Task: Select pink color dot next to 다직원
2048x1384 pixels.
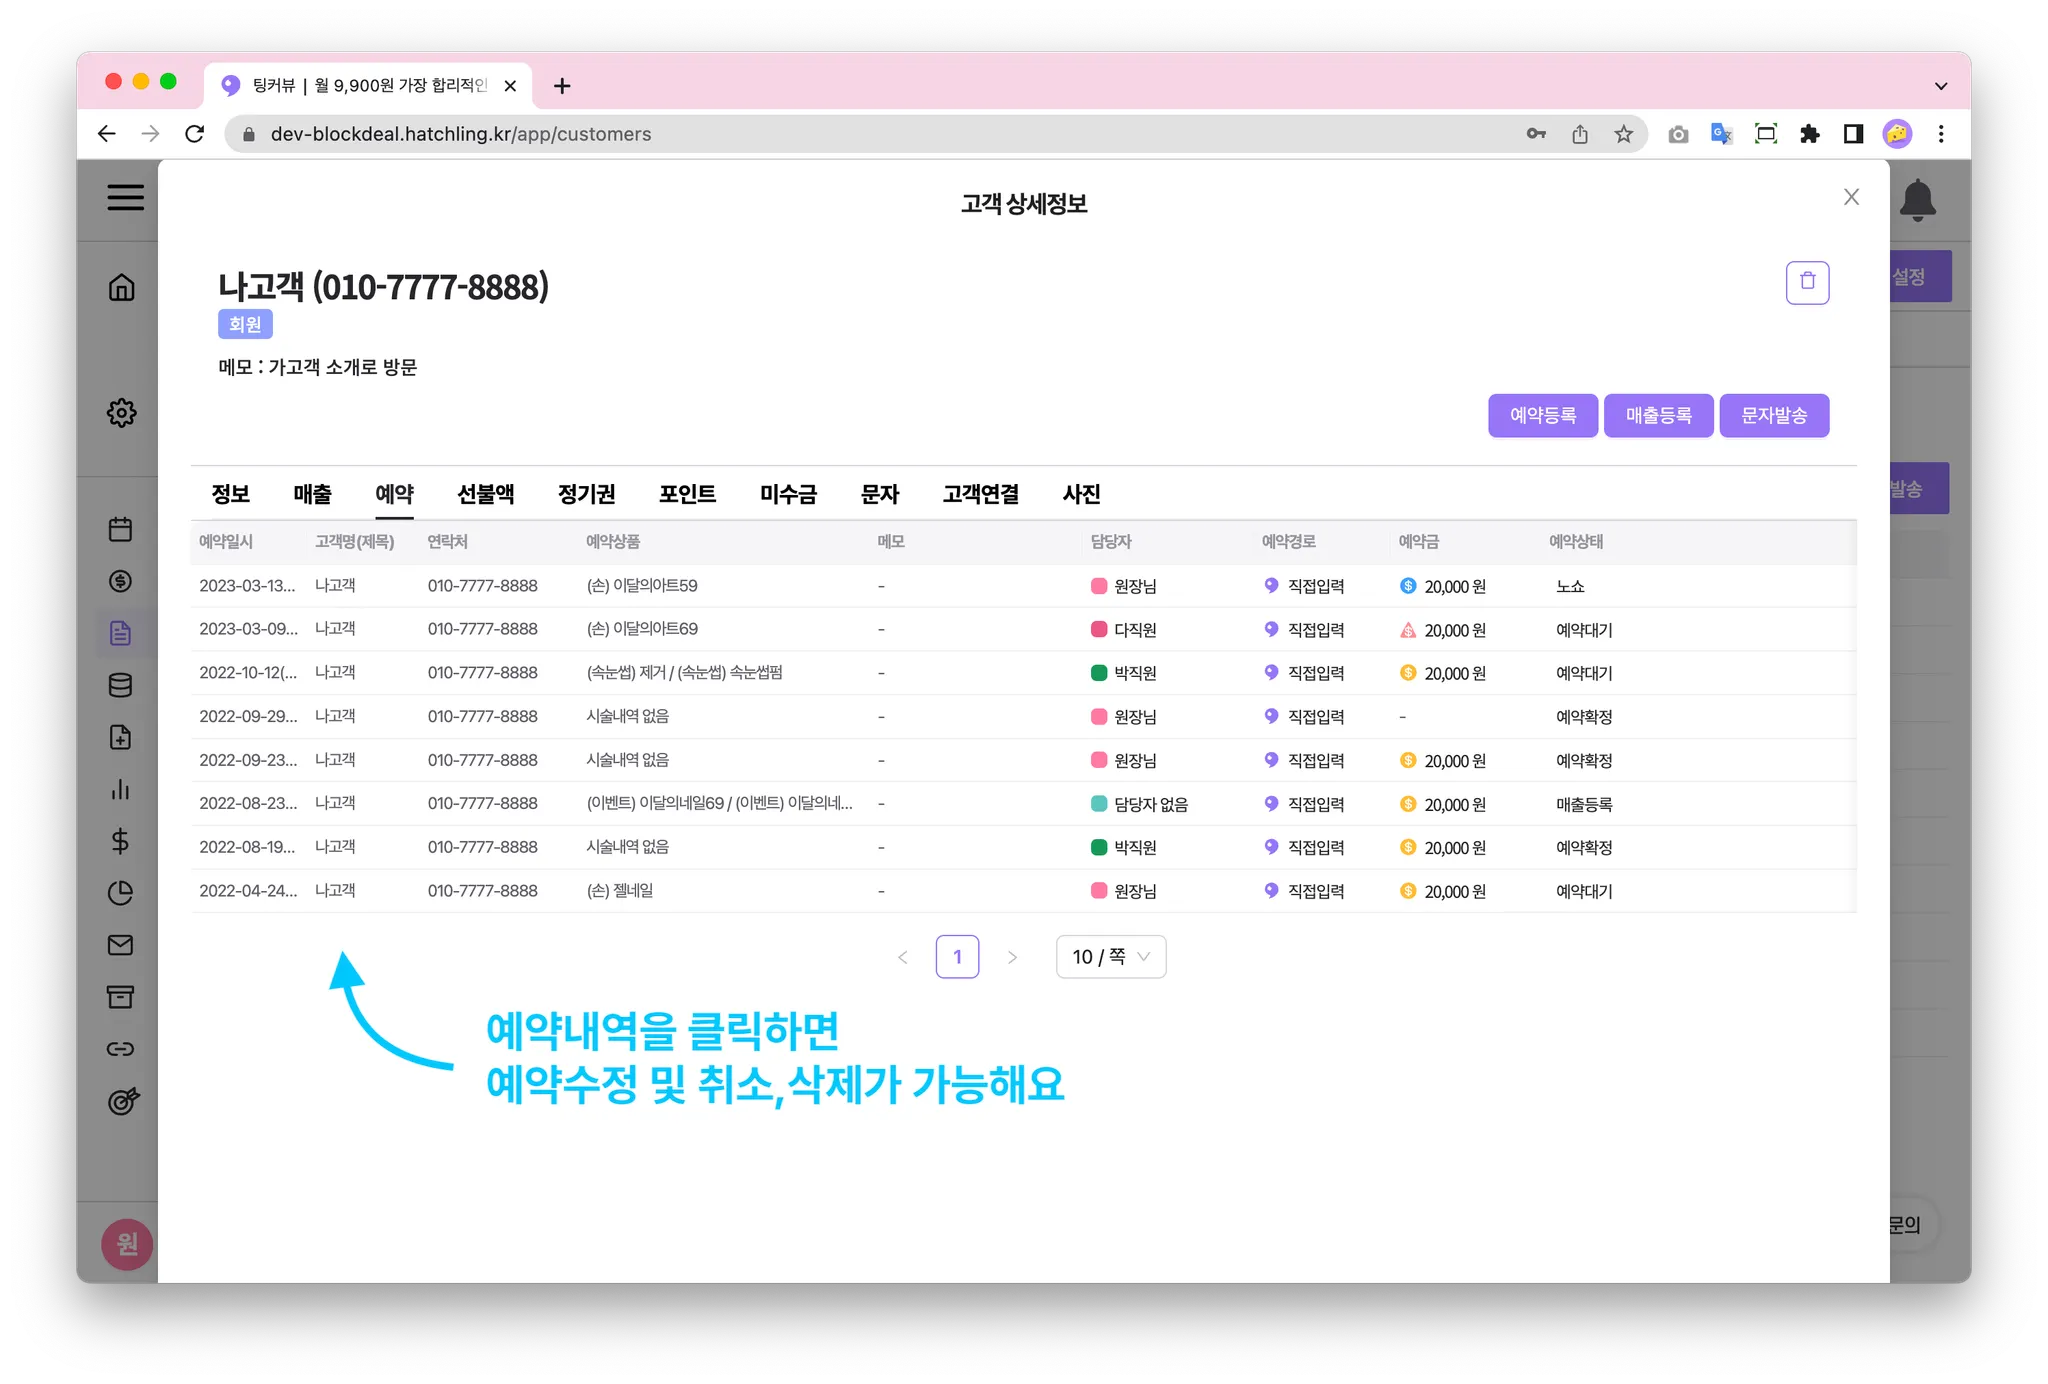Action: tap(1099, 630)
